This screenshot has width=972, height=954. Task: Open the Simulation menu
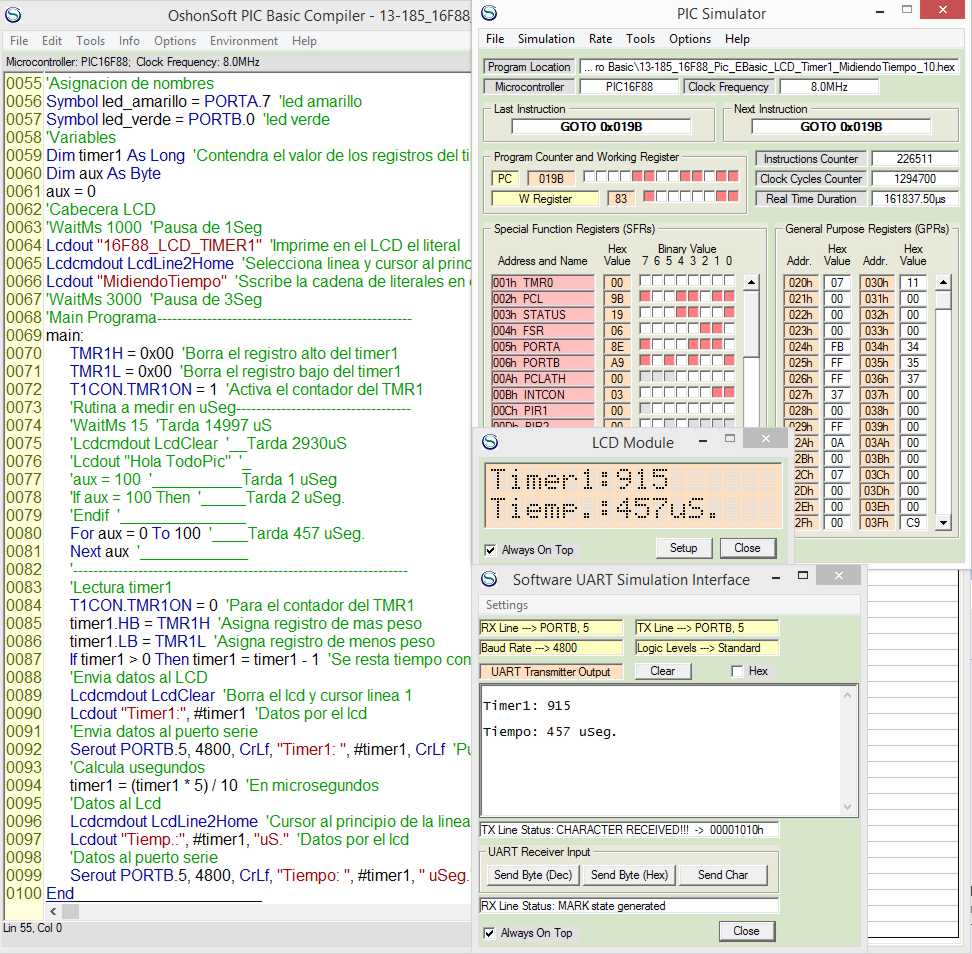pyautogui.click(x=546, y=39)
